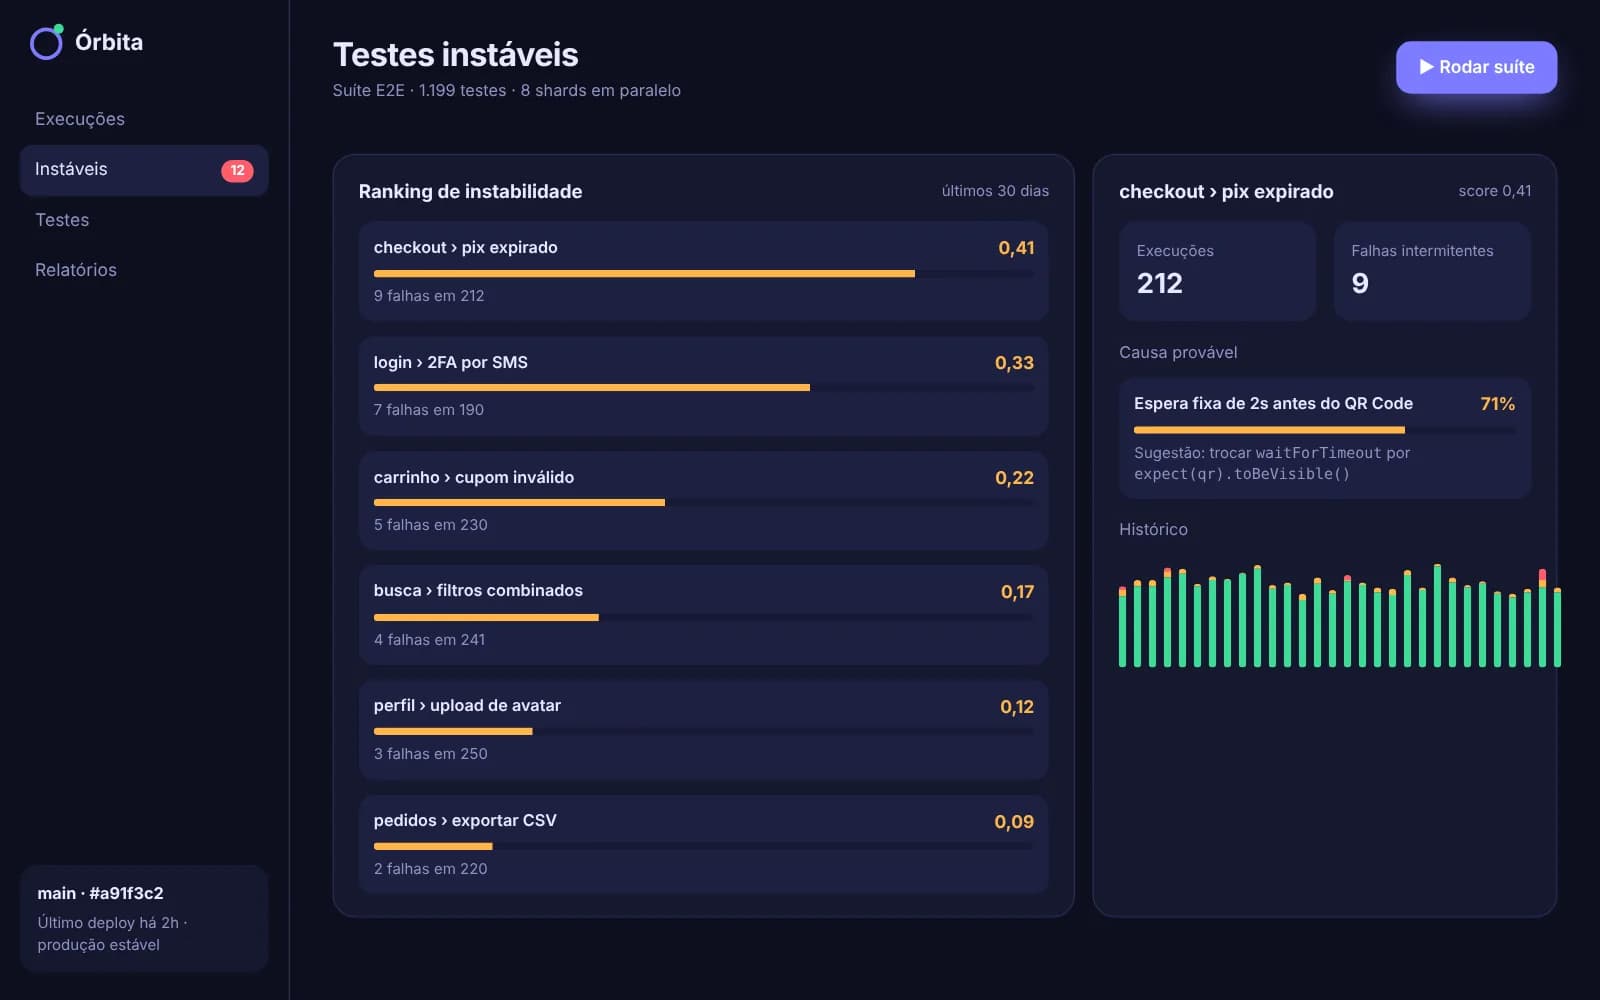
Task: Click the carrinho cupom inválido progress bar
Action: [x=704, y=502]
